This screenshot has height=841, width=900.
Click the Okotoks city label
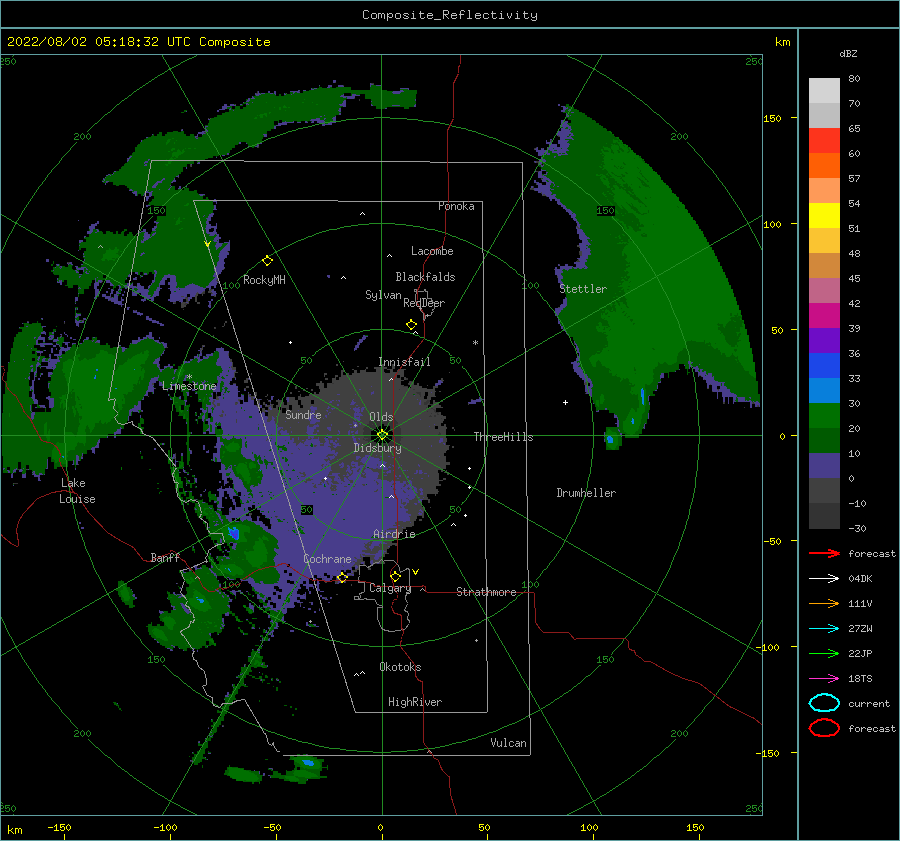(400, 667)
